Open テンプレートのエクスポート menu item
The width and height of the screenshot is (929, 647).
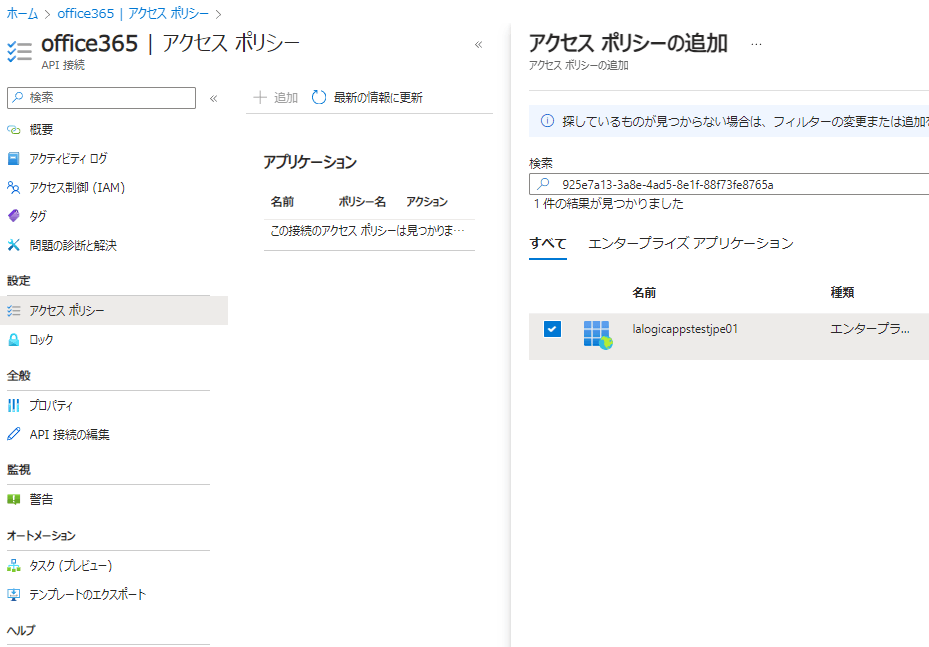coord(88,595)
